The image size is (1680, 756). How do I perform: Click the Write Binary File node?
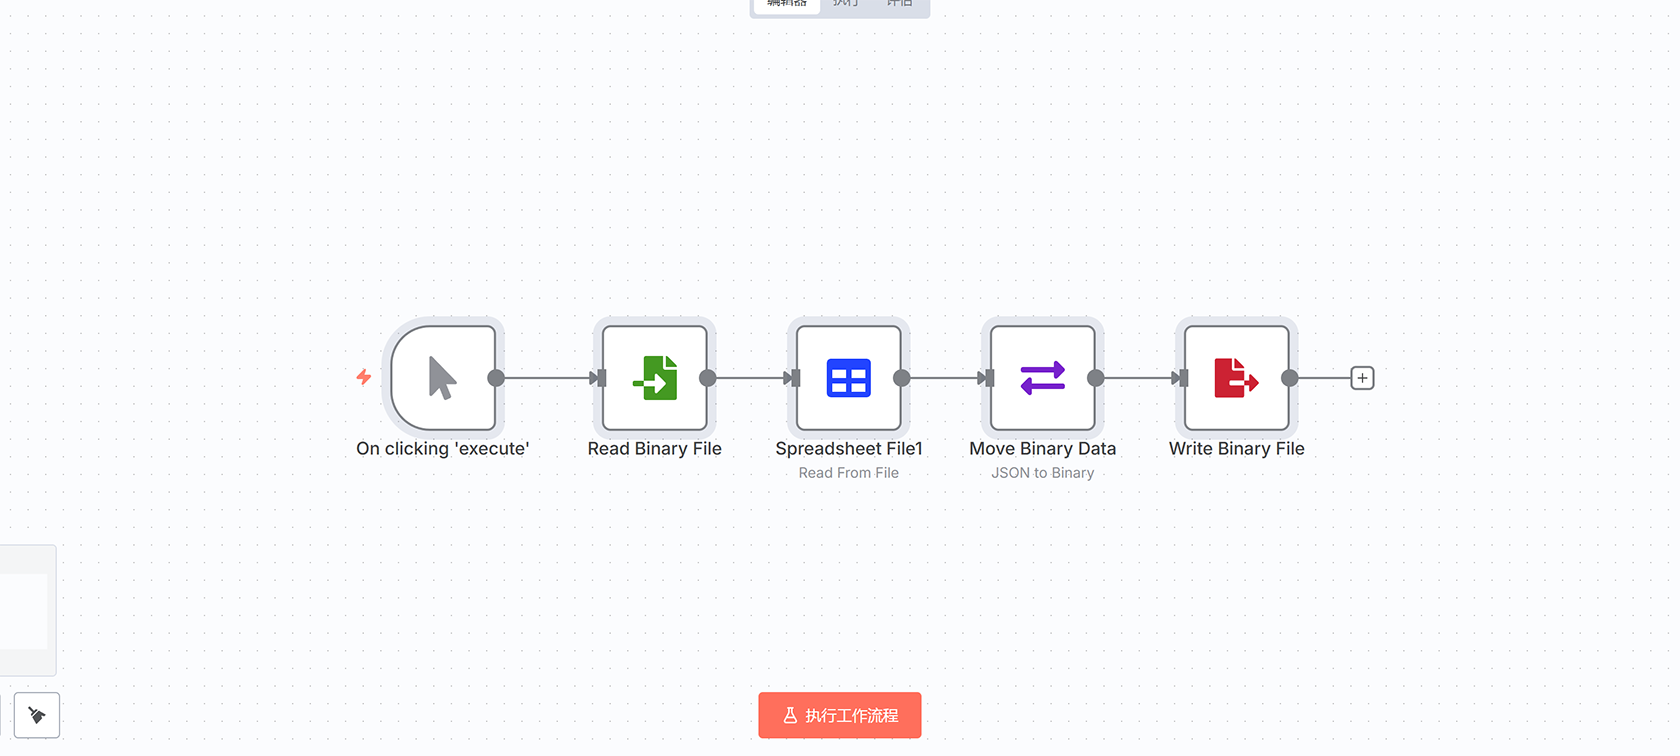pos(1237,378)
